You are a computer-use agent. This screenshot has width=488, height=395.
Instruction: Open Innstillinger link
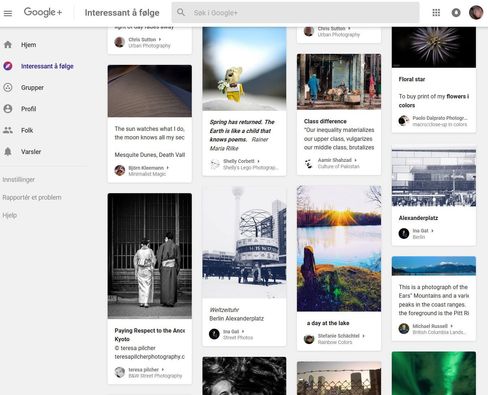pos(19,179)
